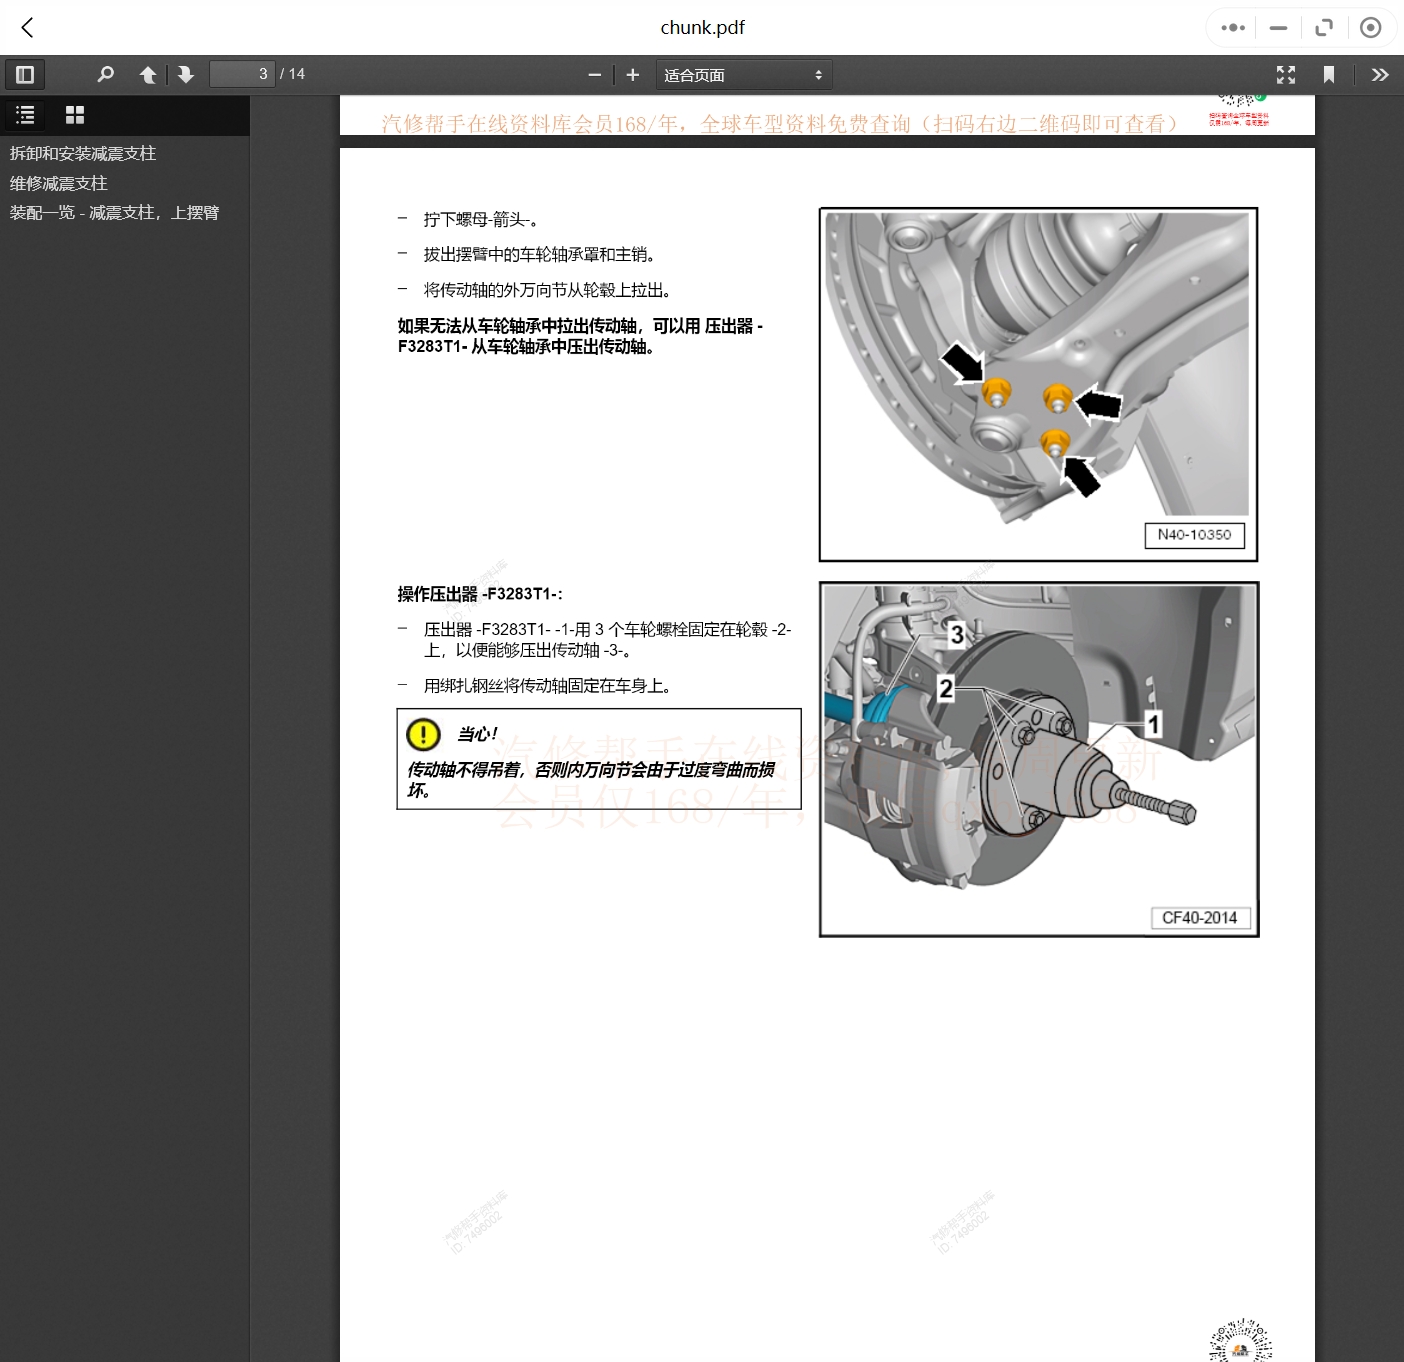Go to previous page with up arrow
Screen dimensions: 1404x1362
pyautogui.click(x=148, y=74)
